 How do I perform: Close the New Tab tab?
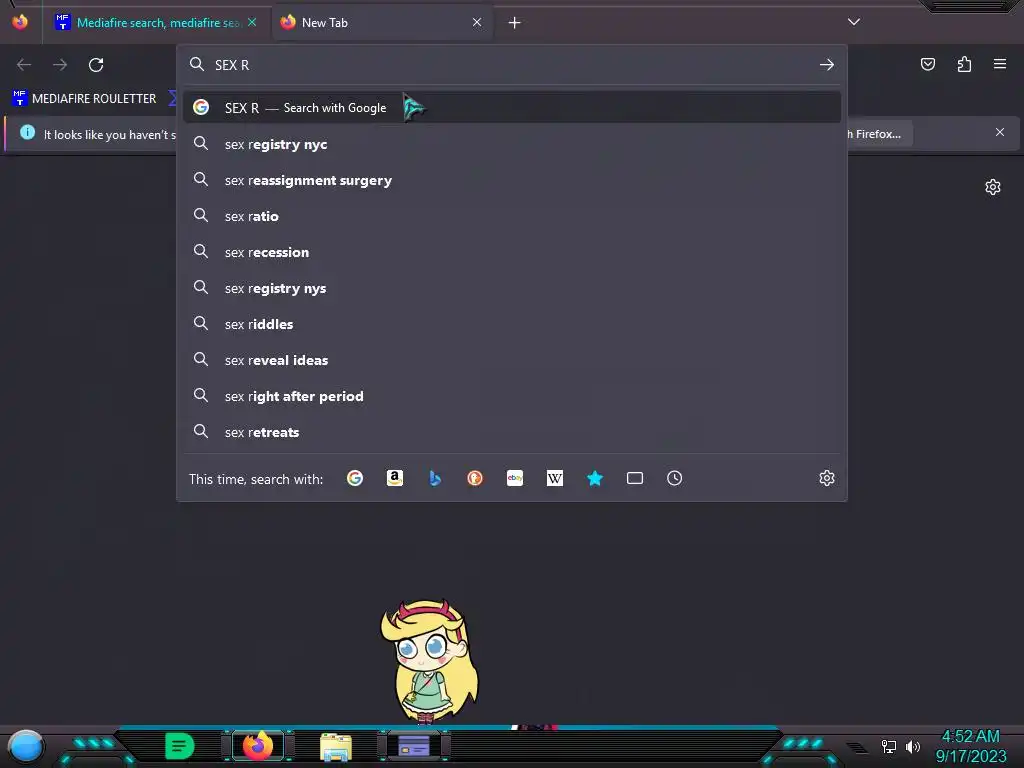(477, 22)
